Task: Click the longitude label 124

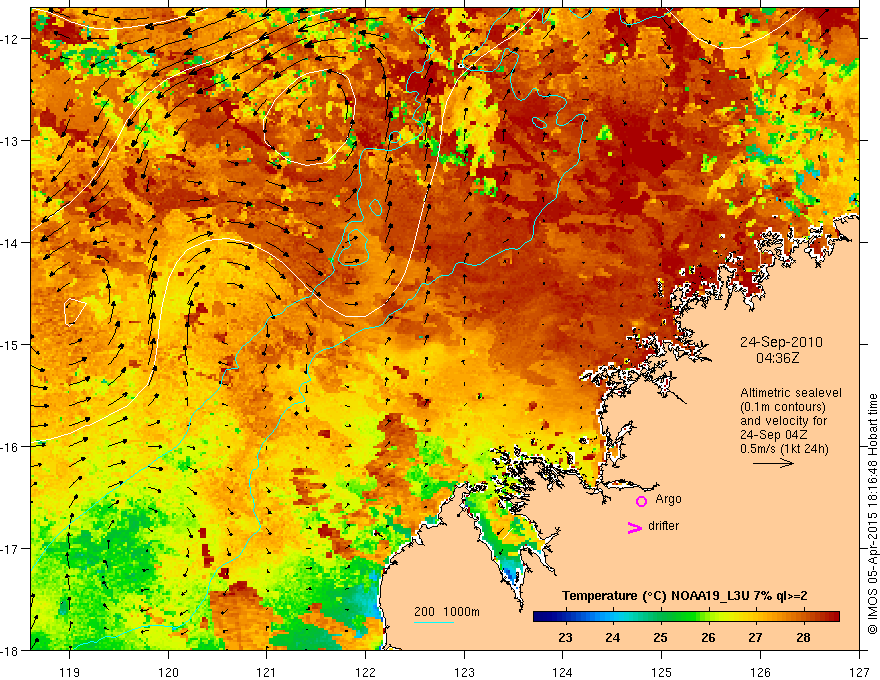Action: [x=563, y=672]
